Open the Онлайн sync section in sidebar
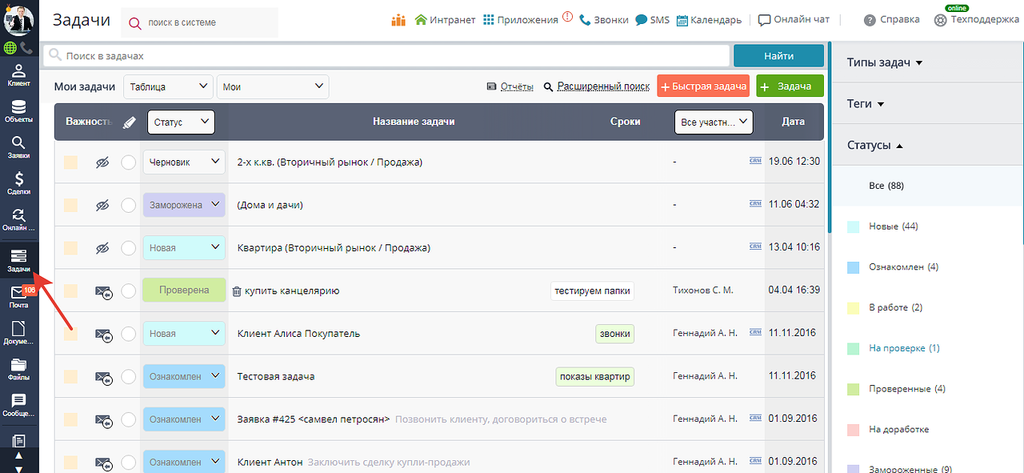1024x473 pixels. 19,220
